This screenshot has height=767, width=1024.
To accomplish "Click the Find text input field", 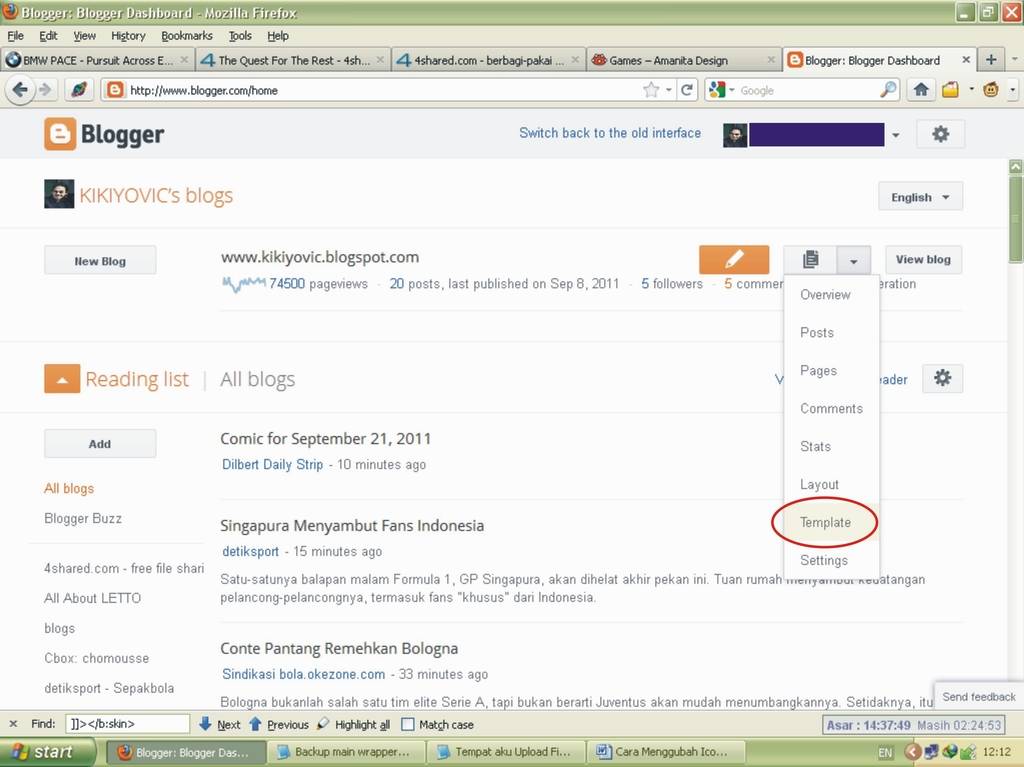I will 127,724.
